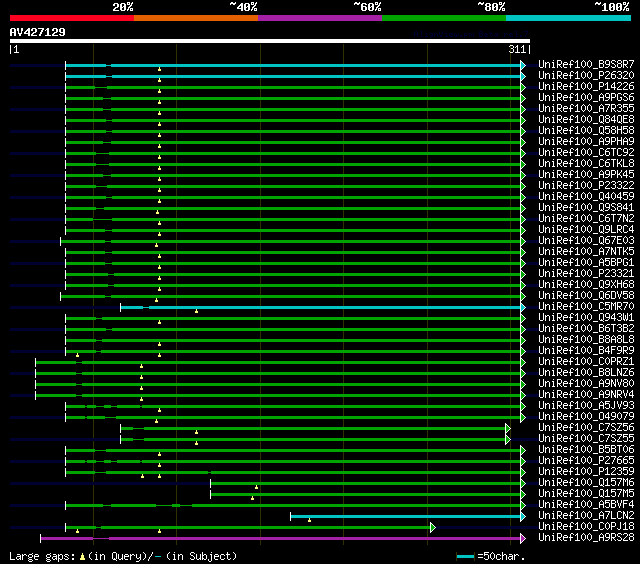The image size is (640, 564).
Task: Click the cyan ~100% identity legend segment
Action: coord(567,18)
